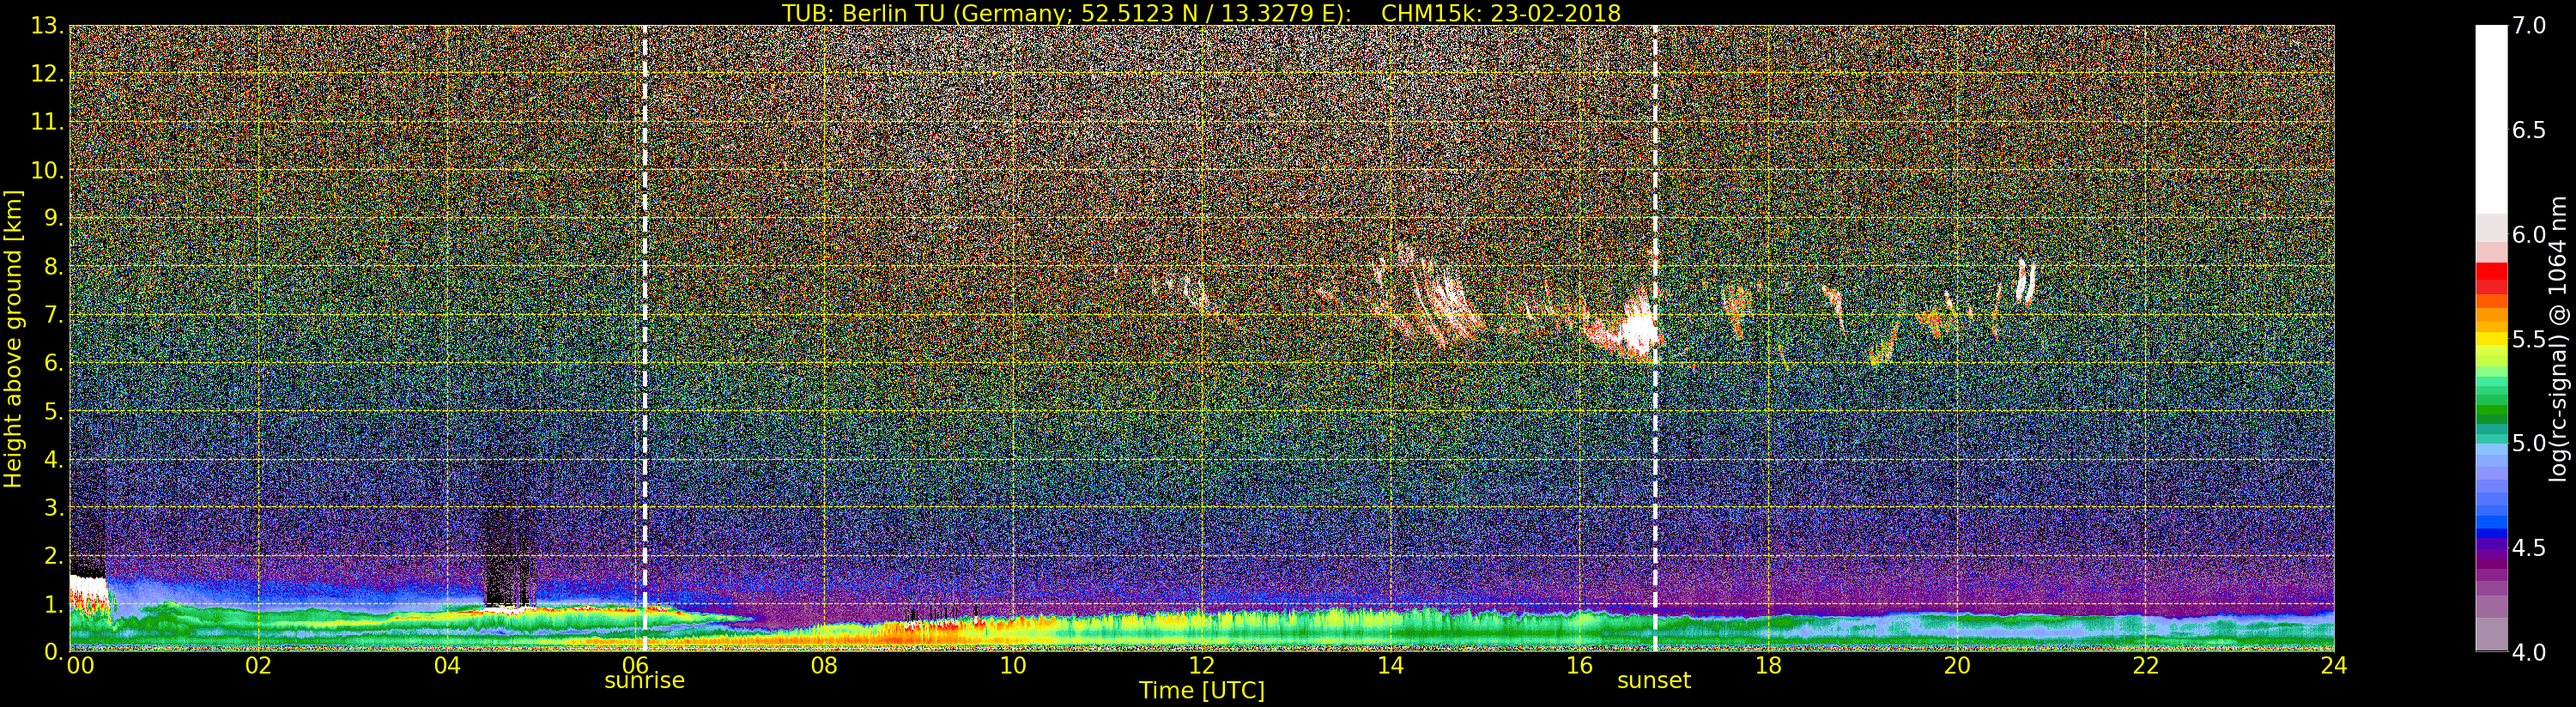
Task: Click colorbar tick value '7.0'
Action: [x=2529, y=26]
